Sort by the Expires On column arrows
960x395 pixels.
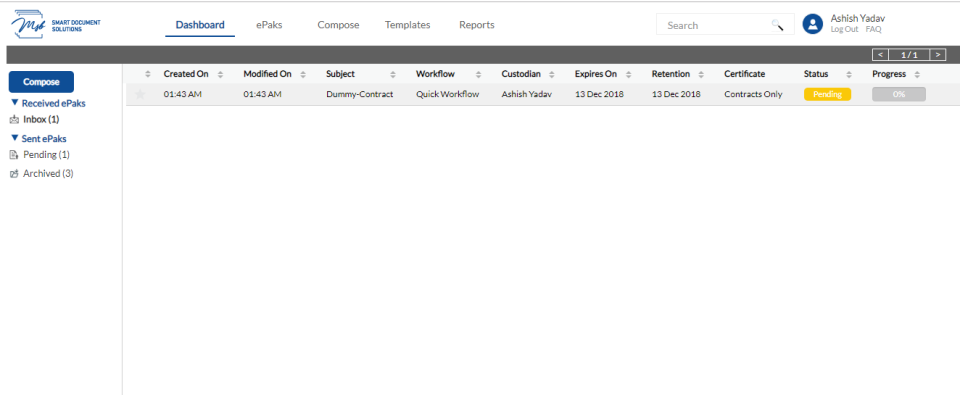(x=628, y=74)
